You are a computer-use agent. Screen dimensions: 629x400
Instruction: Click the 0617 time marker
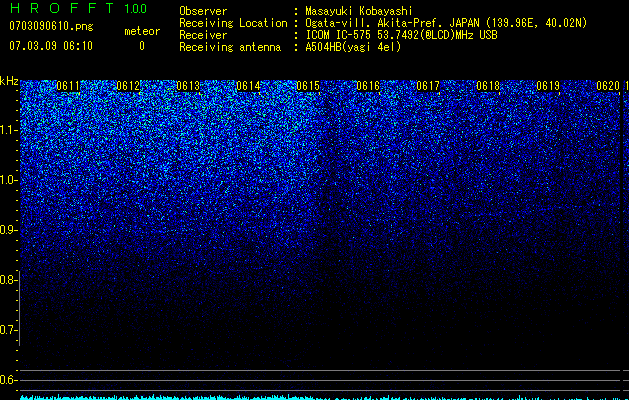coord(428,86)
